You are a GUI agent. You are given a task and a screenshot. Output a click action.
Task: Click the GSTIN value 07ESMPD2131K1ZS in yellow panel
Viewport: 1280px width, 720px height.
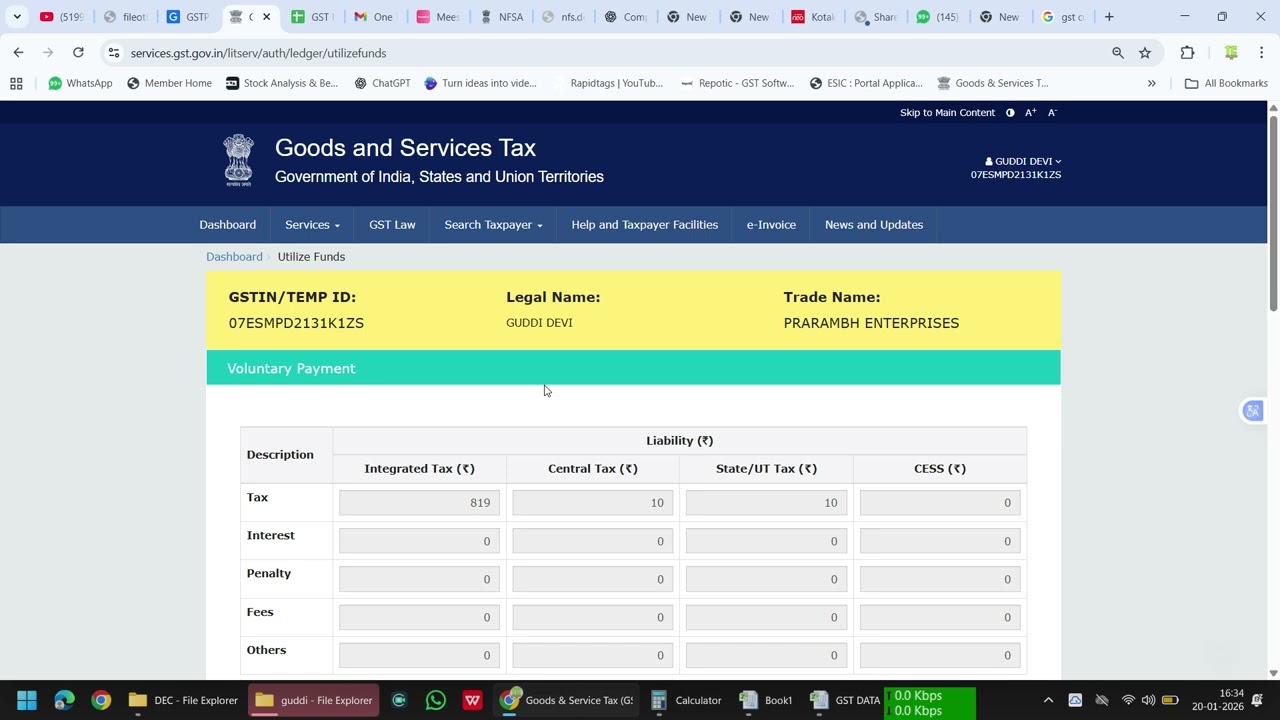[296, 323]
